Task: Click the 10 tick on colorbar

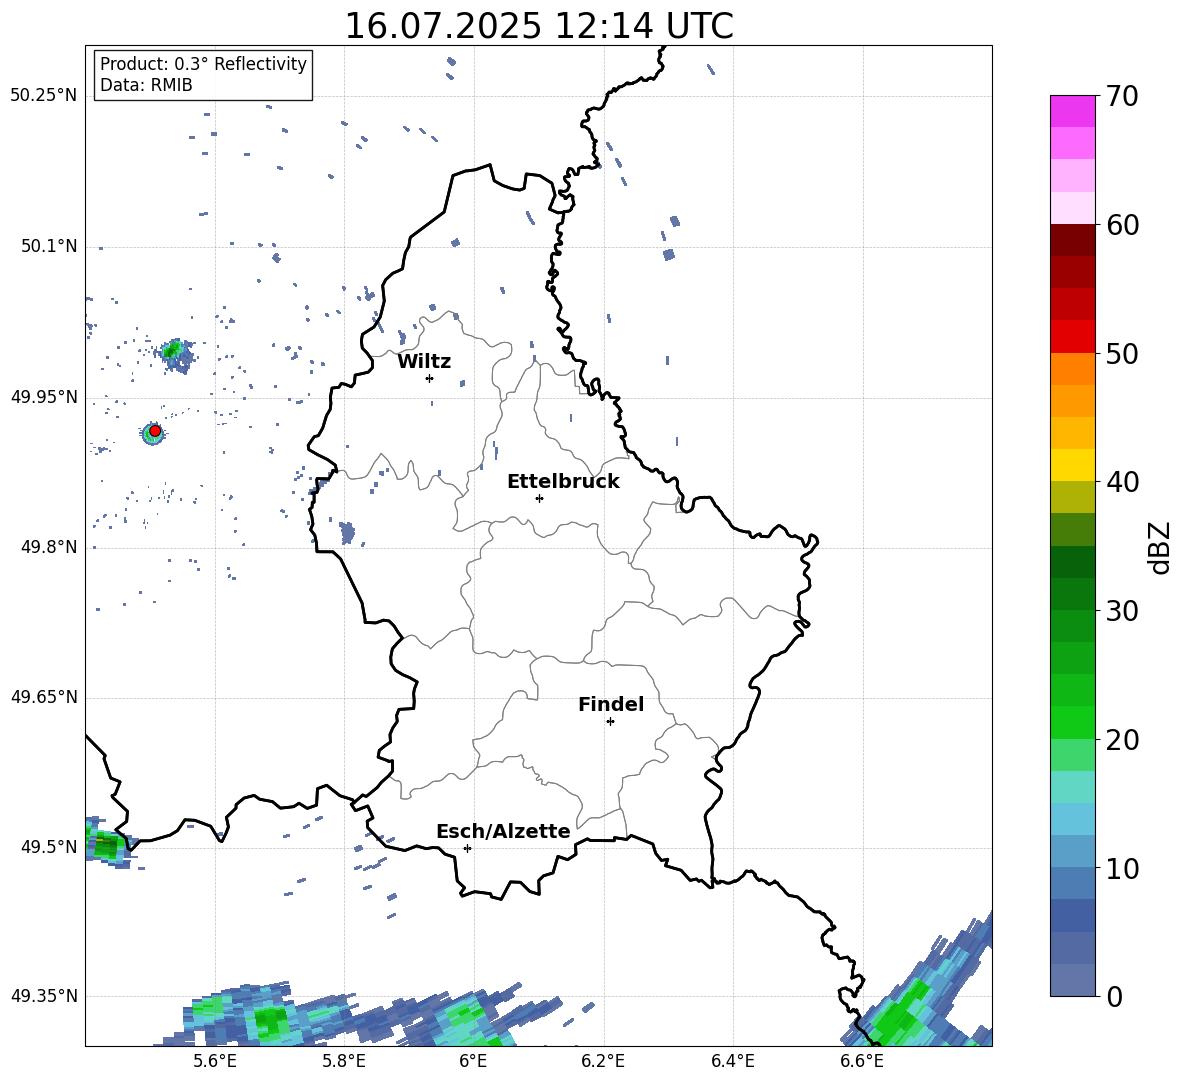Action: coord(1122,868)
